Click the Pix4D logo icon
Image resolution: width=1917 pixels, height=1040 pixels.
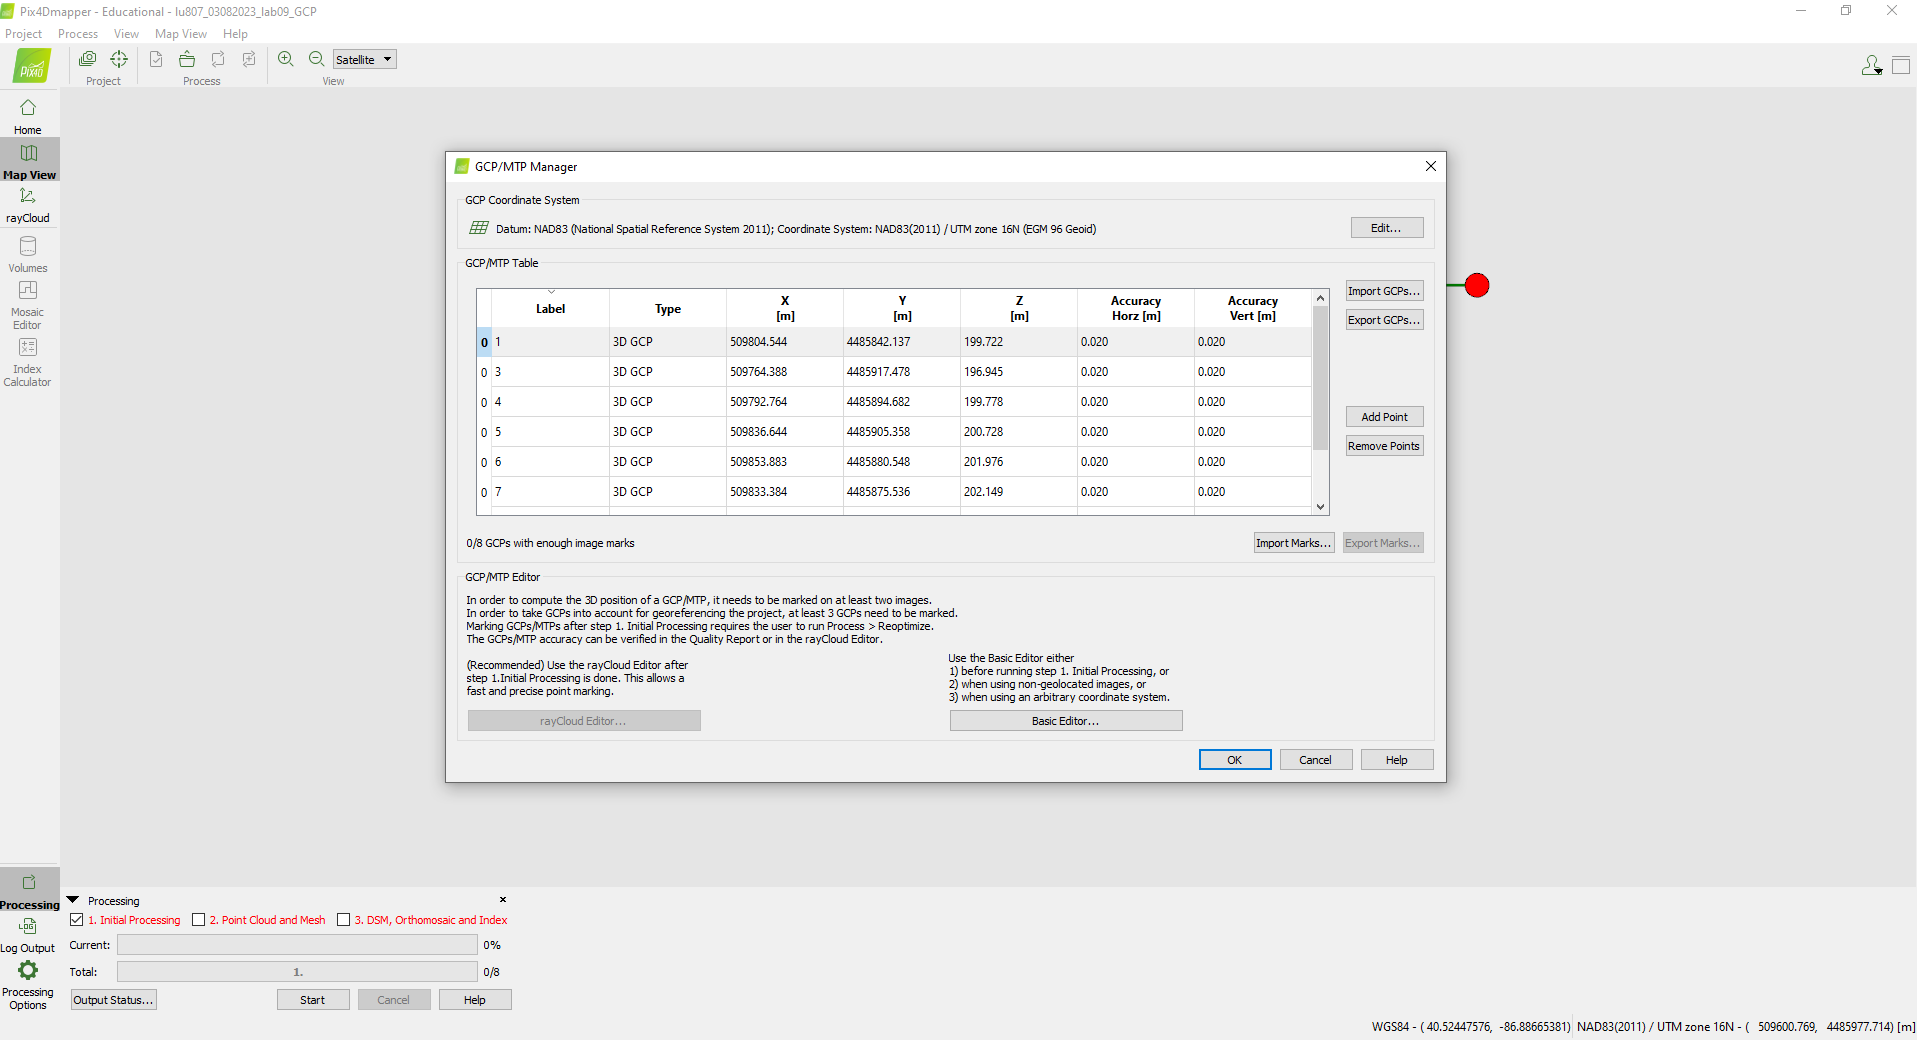(x=32, y=66)
